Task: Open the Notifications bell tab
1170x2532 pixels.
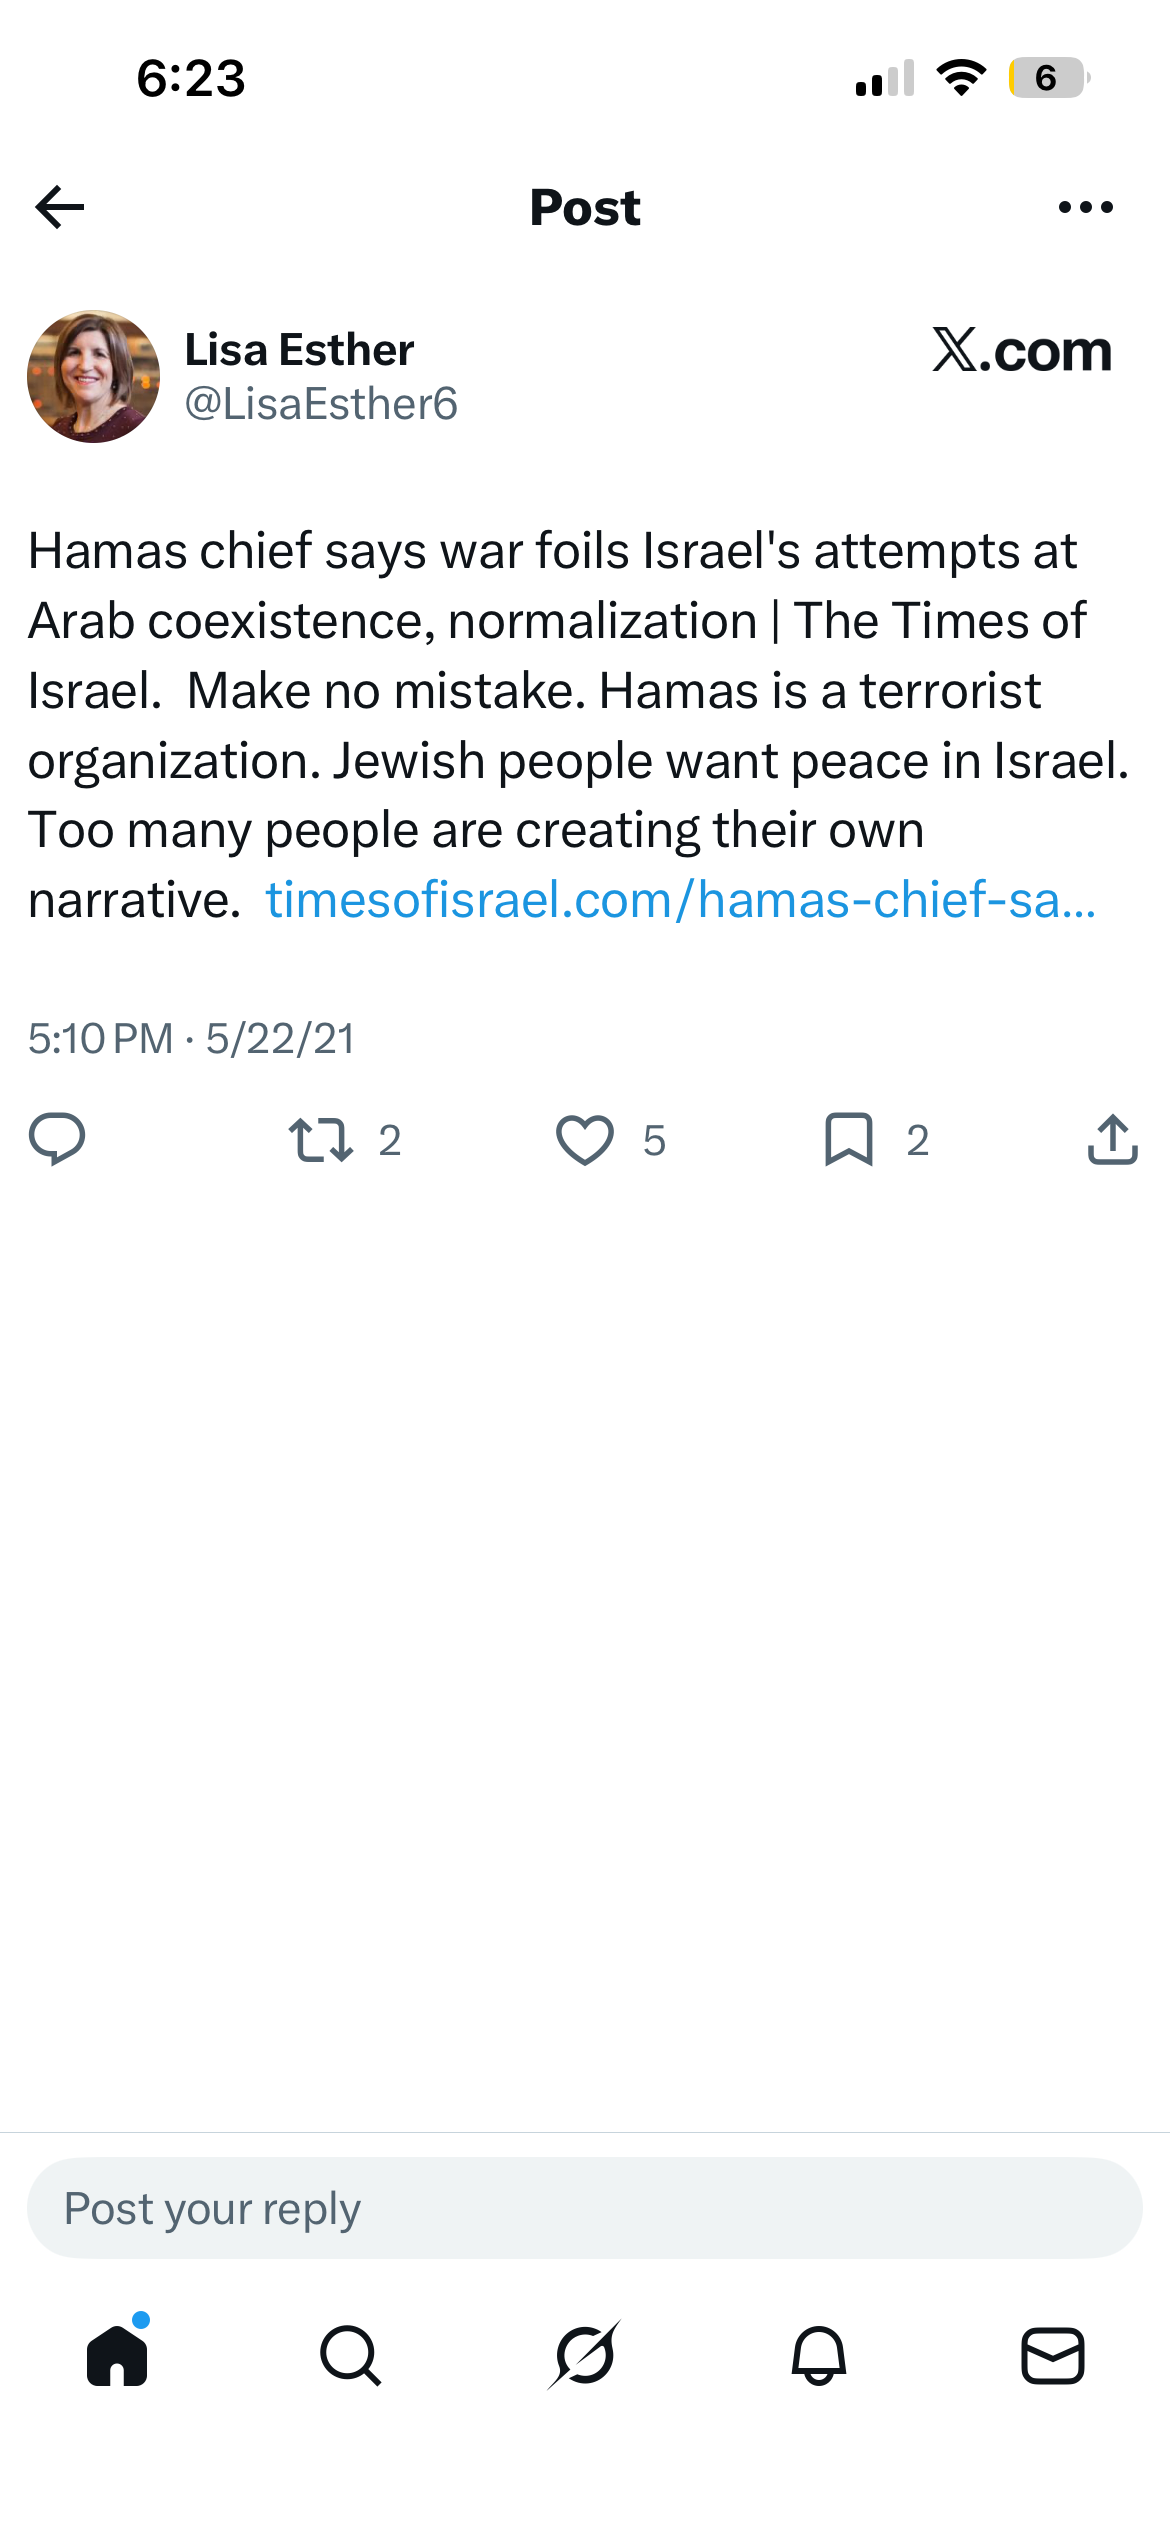Action: (819, 2355)
